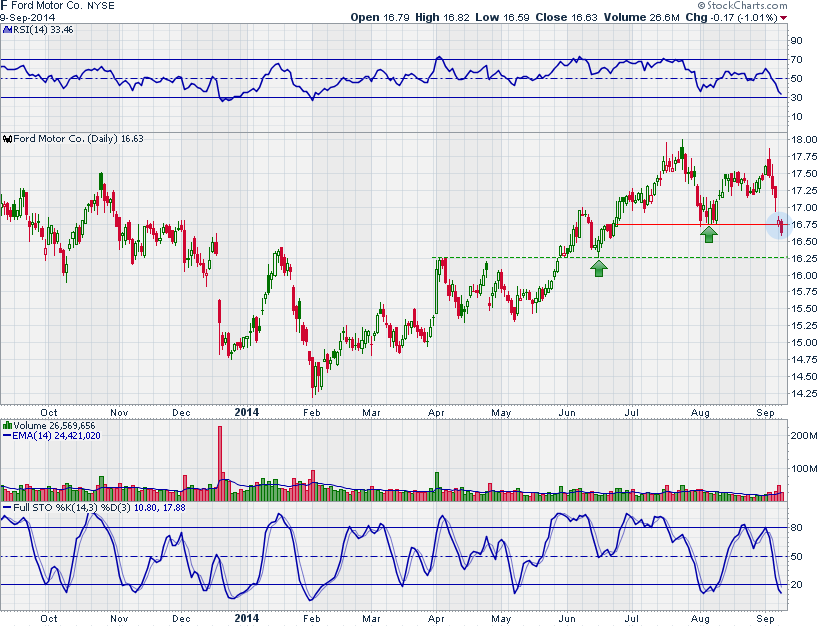Click the 'Close 16.63' value in header
817x626 pixels.
tap(566, 17)
